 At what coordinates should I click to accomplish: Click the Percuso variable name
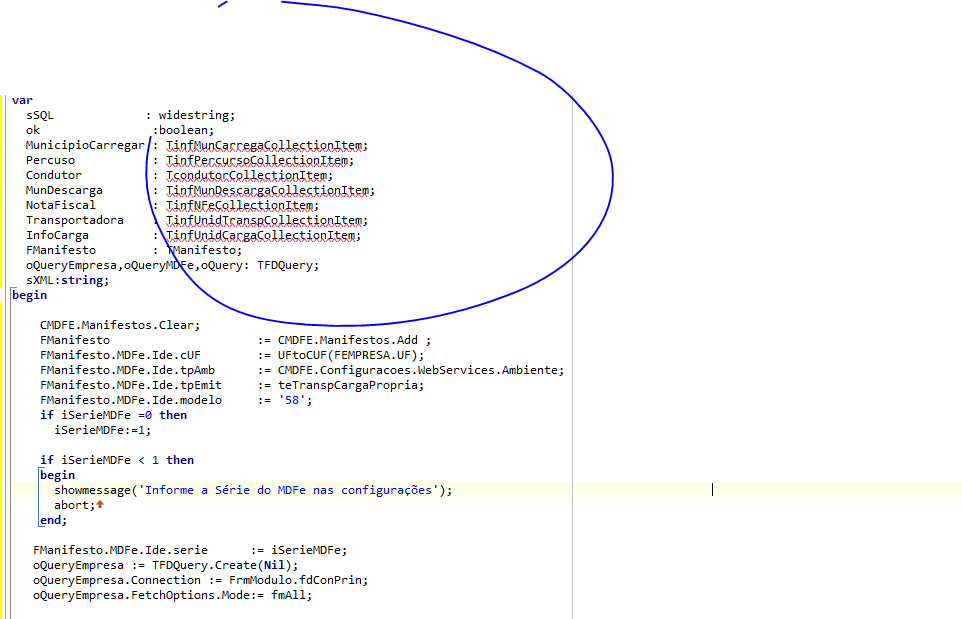50,160
